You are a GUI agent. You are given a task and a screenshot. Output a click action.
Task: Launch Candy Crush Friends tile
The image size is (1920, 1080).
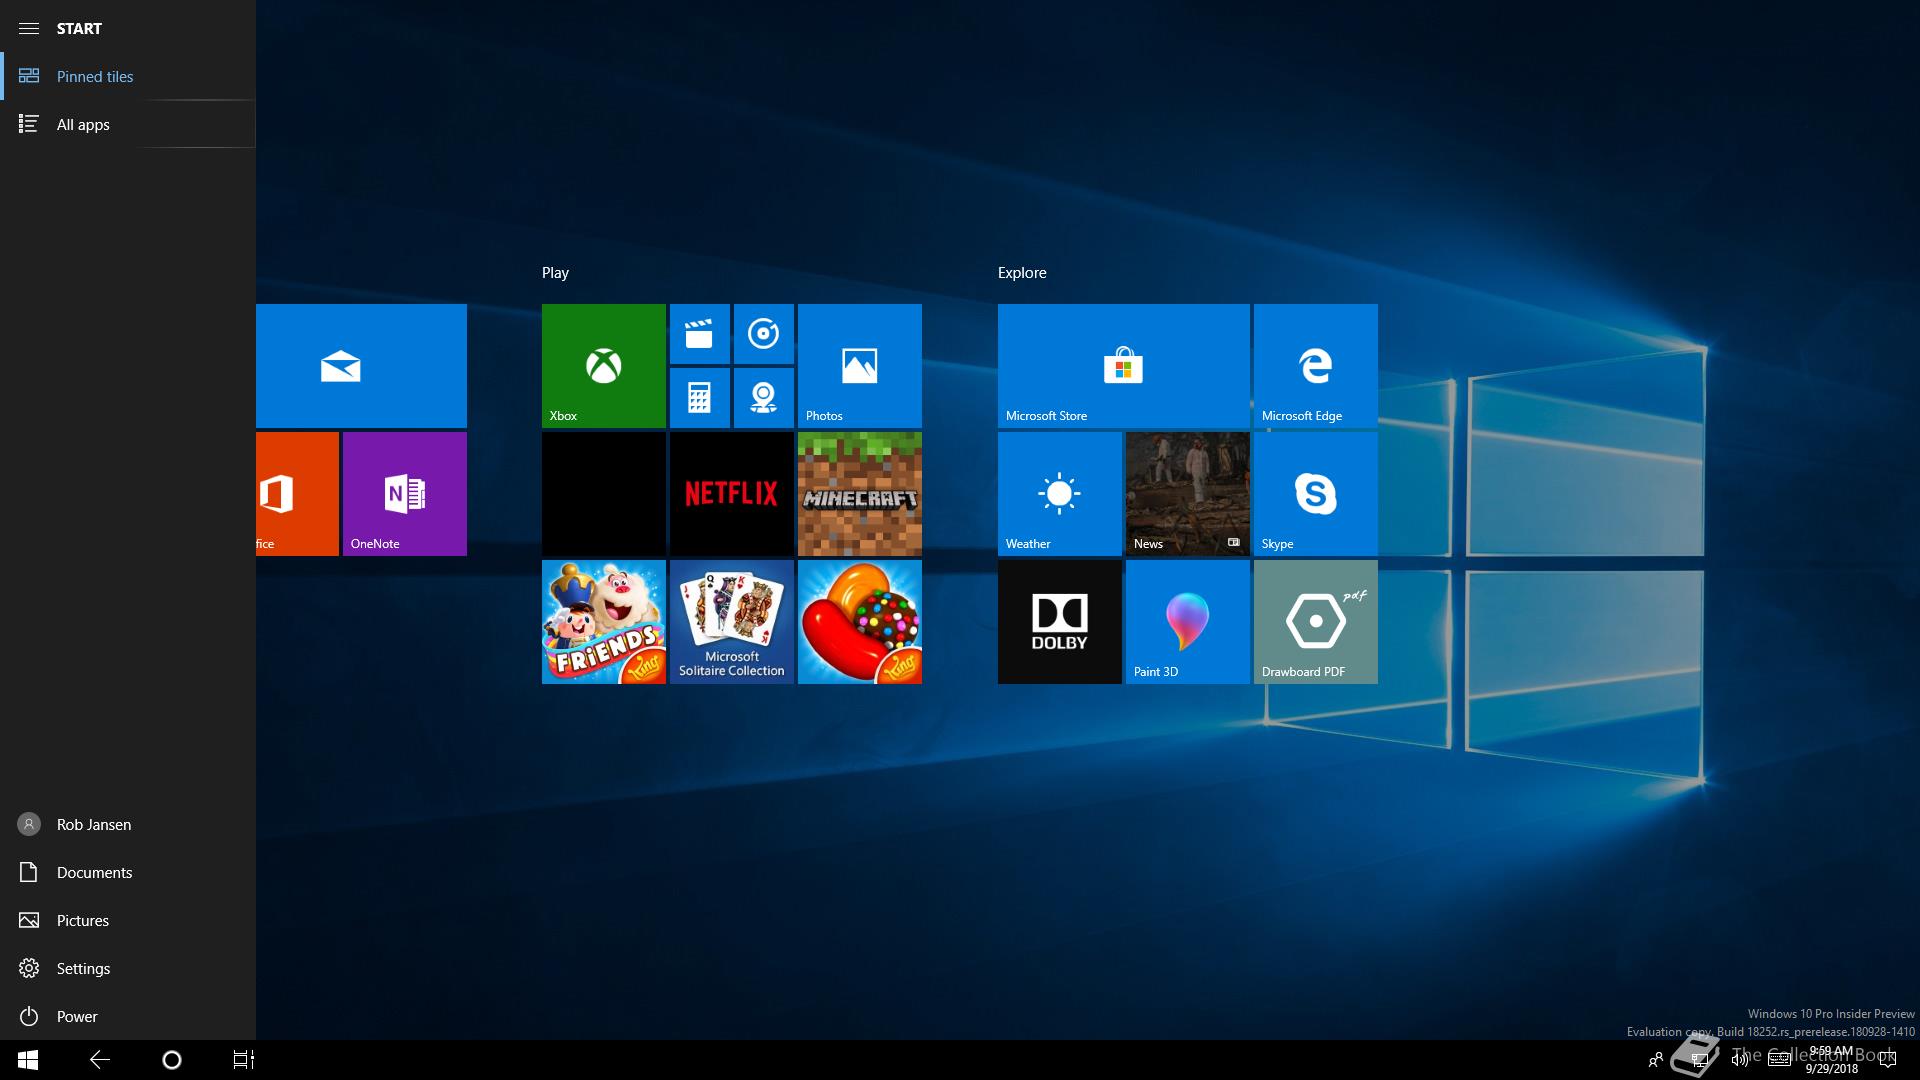tap(604, 622)
